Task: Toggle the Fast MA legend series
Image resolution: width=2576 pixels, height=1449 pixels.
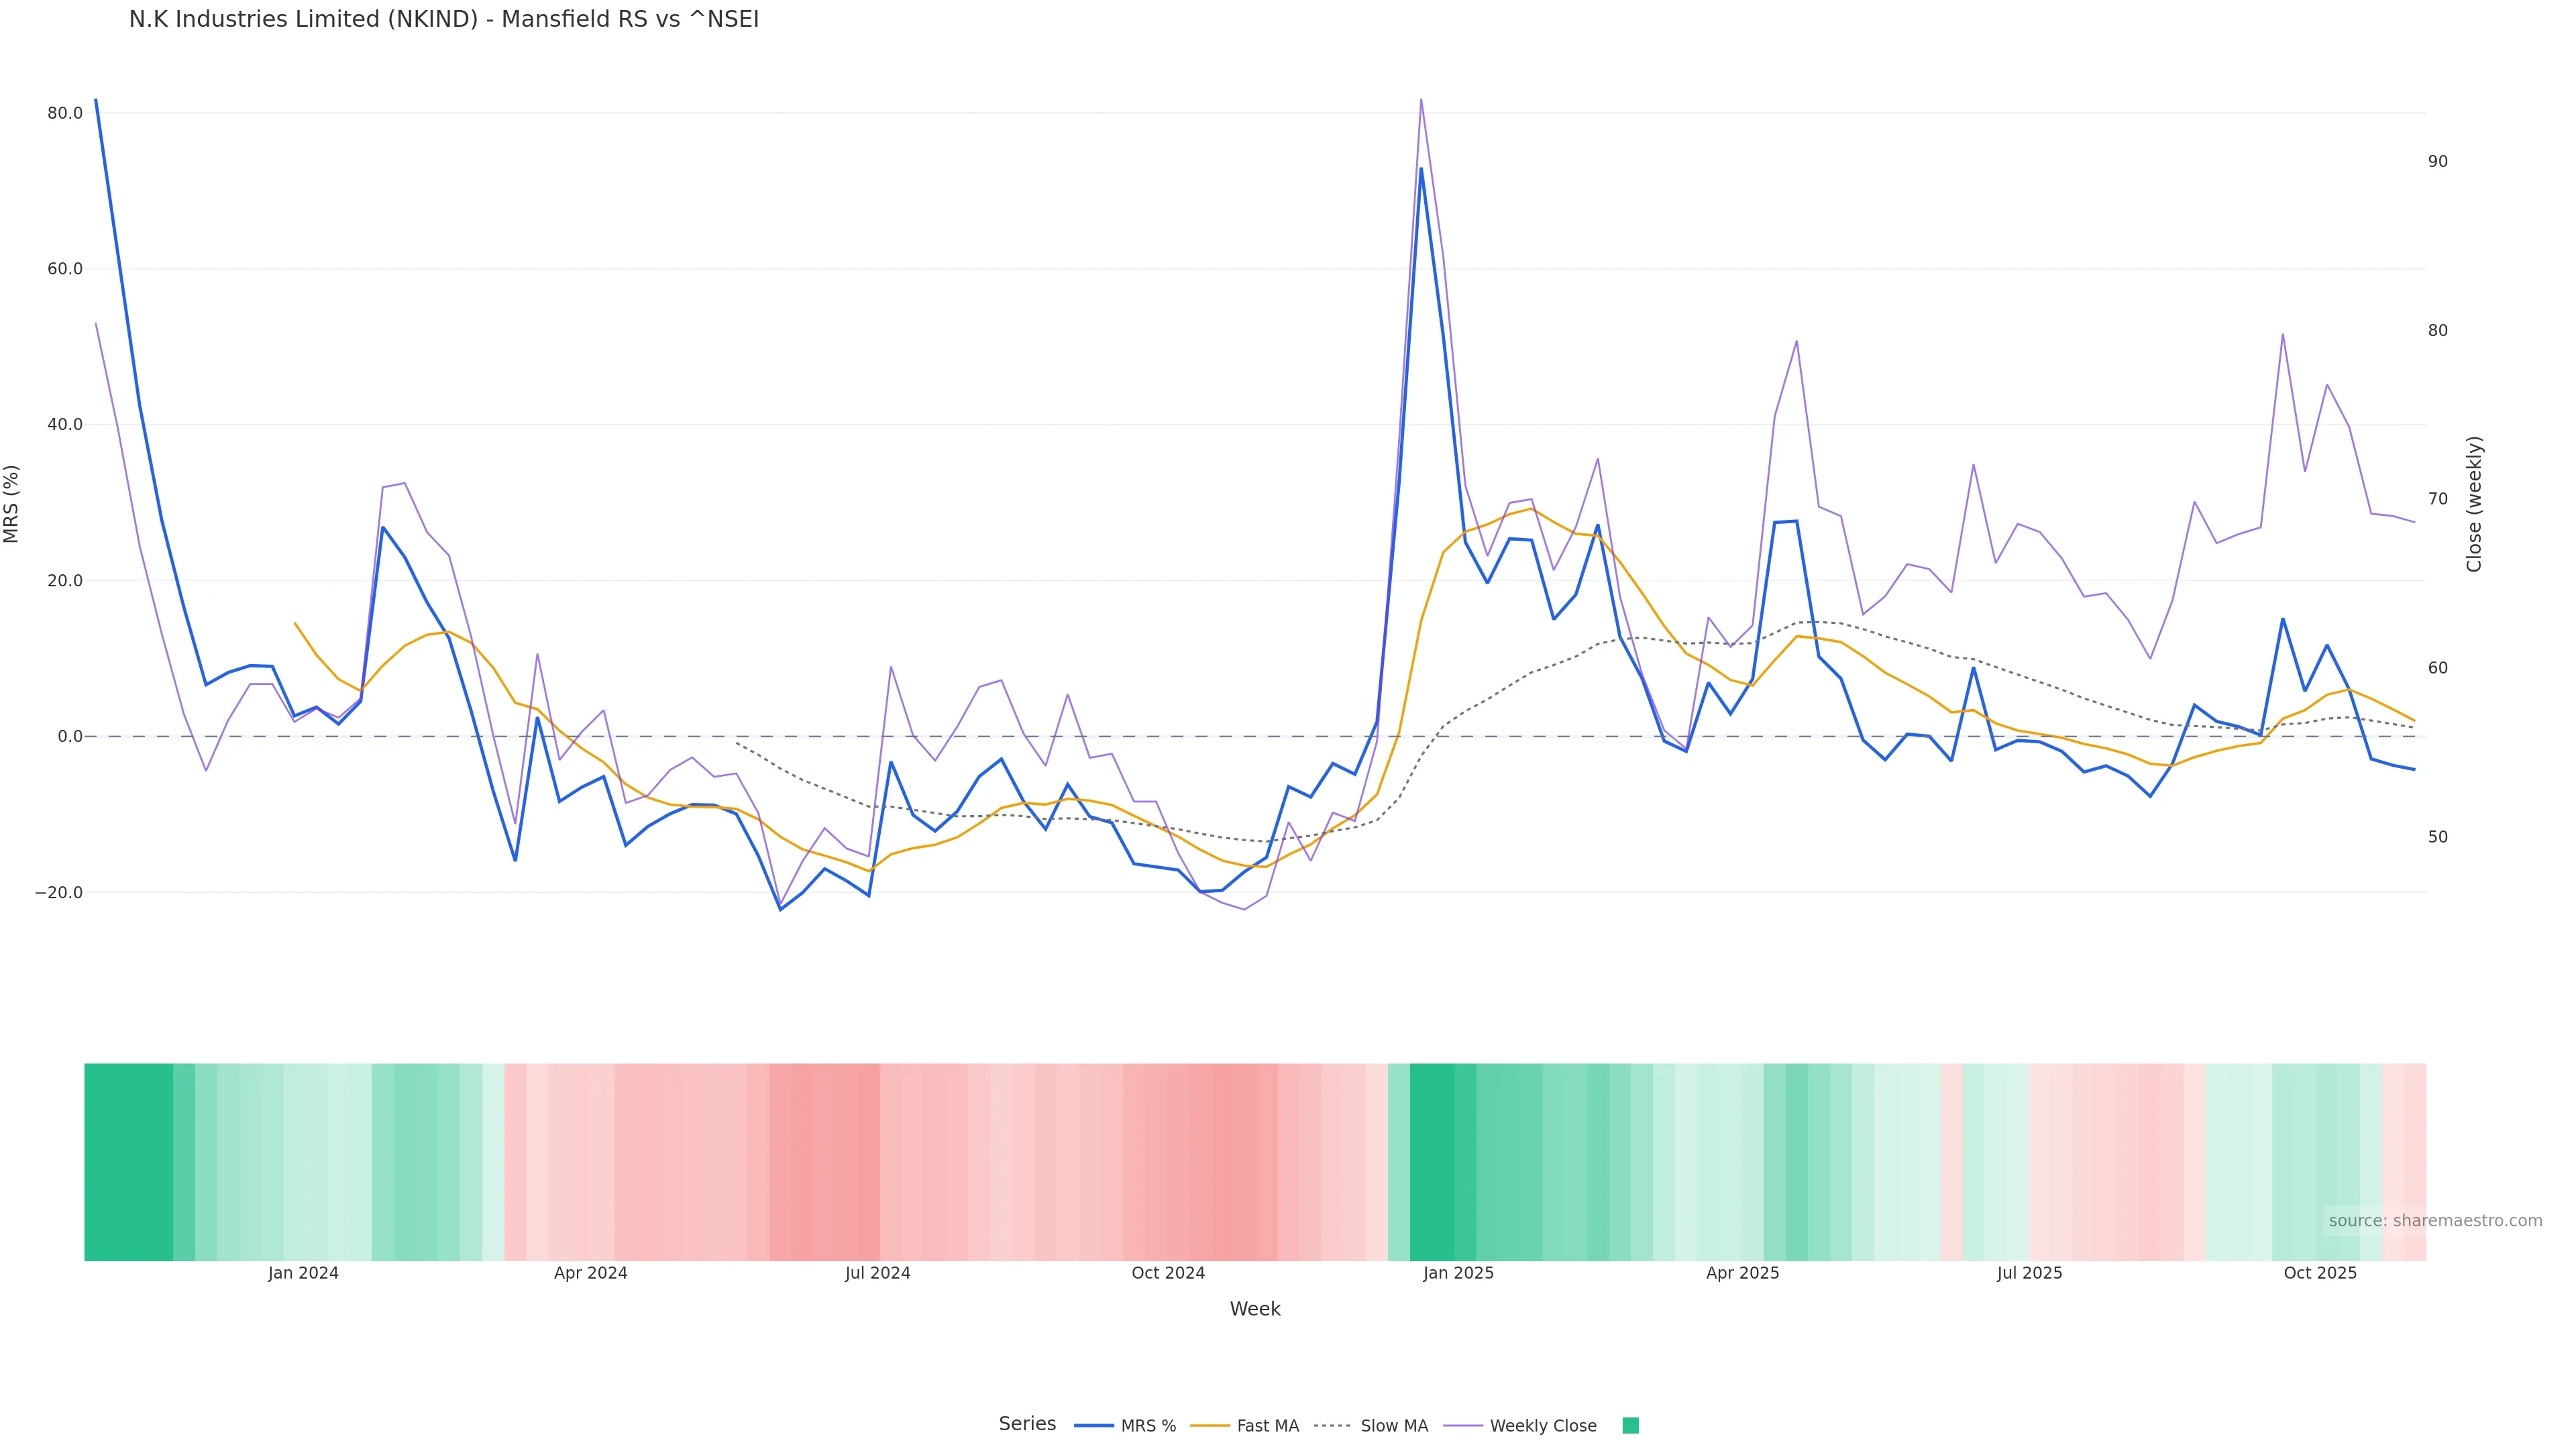Action: pyautogui.click(x=1267, y=1426)
